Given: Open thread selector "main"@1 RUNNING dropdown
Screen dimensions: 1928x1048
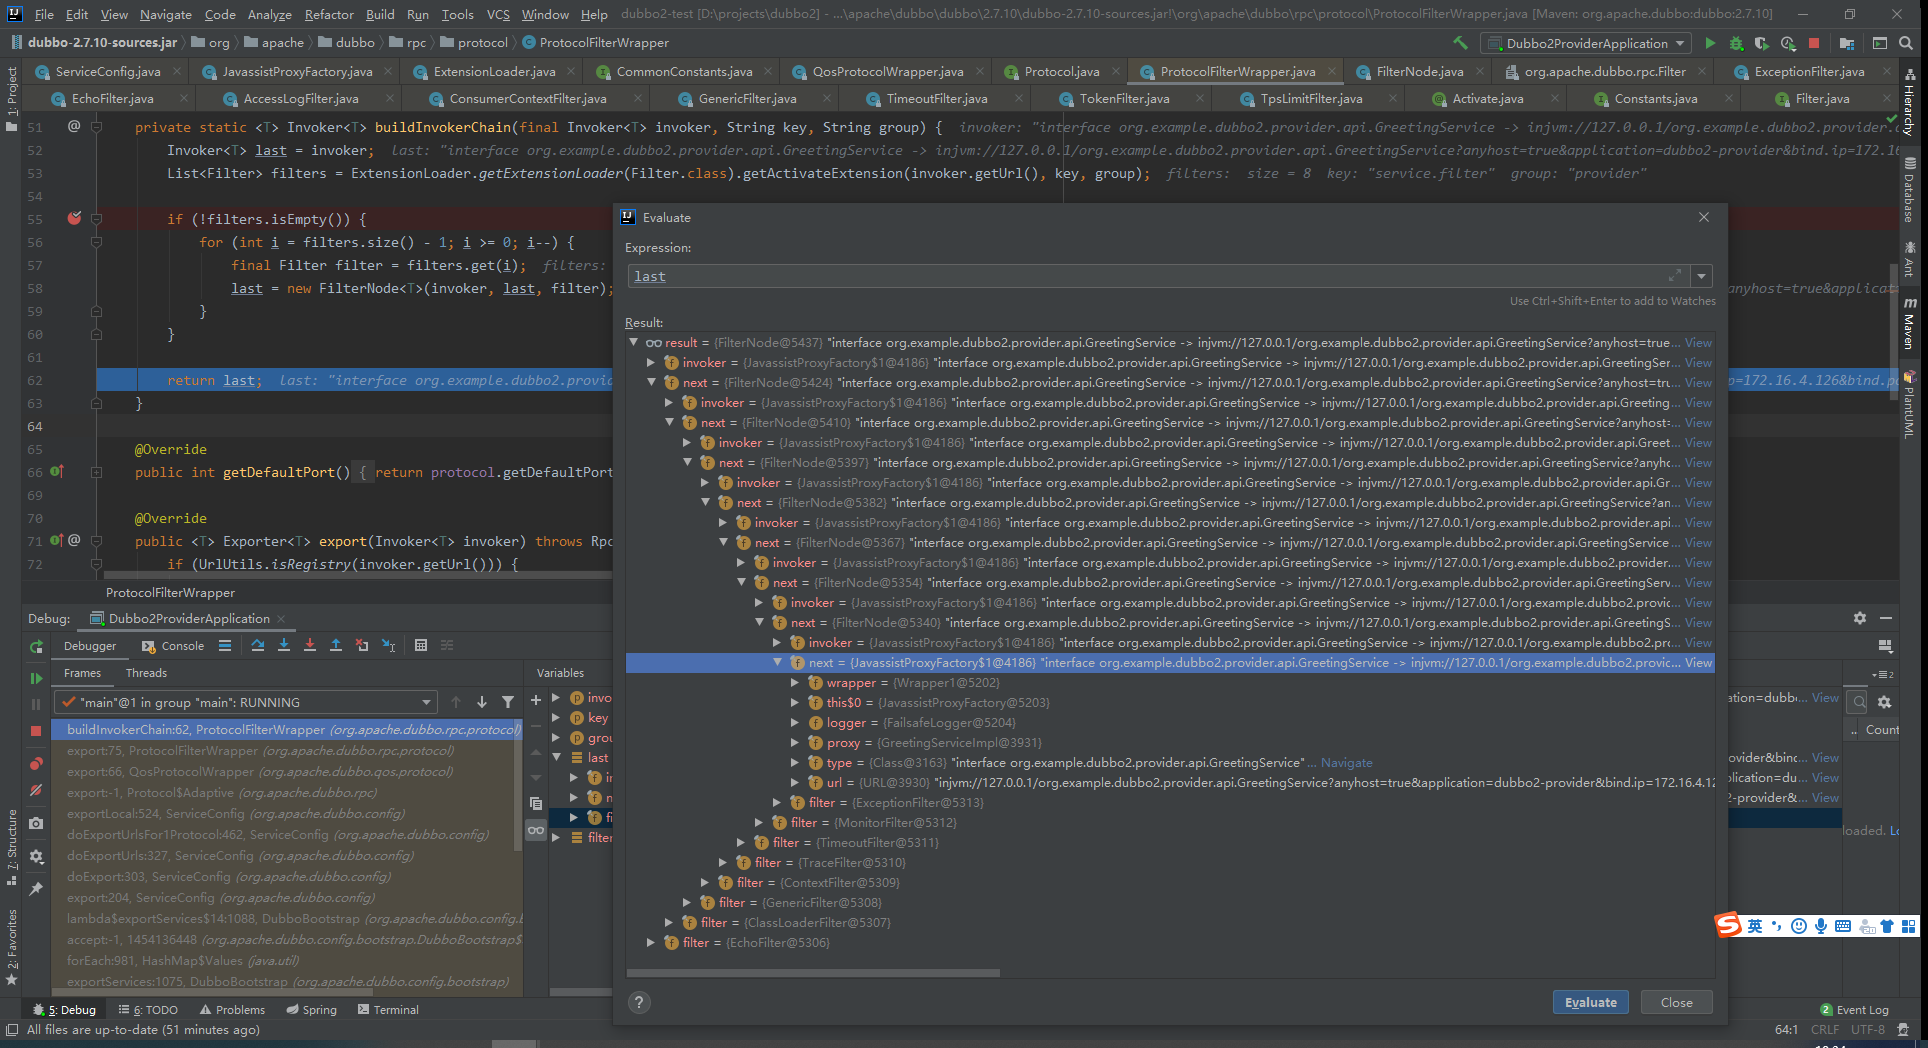Looking at the screenshot, I should pos(245,702).
